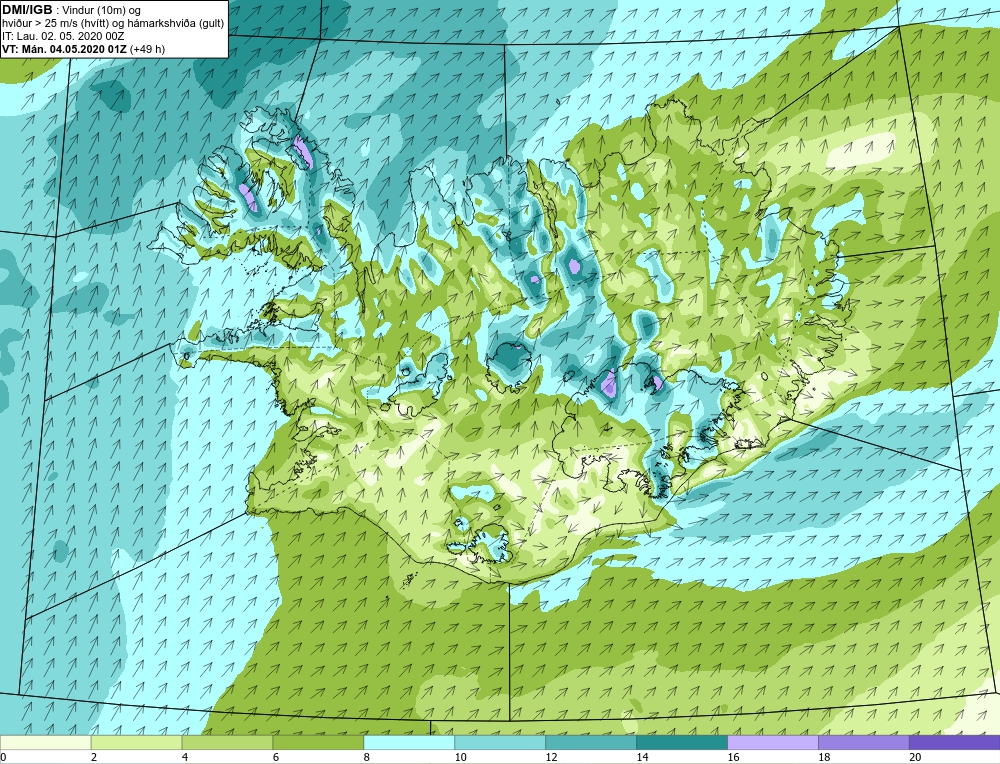Click the legend value label 14
Image resolution: width=1000 pixels, height=764 pixels.
point(642,757)
